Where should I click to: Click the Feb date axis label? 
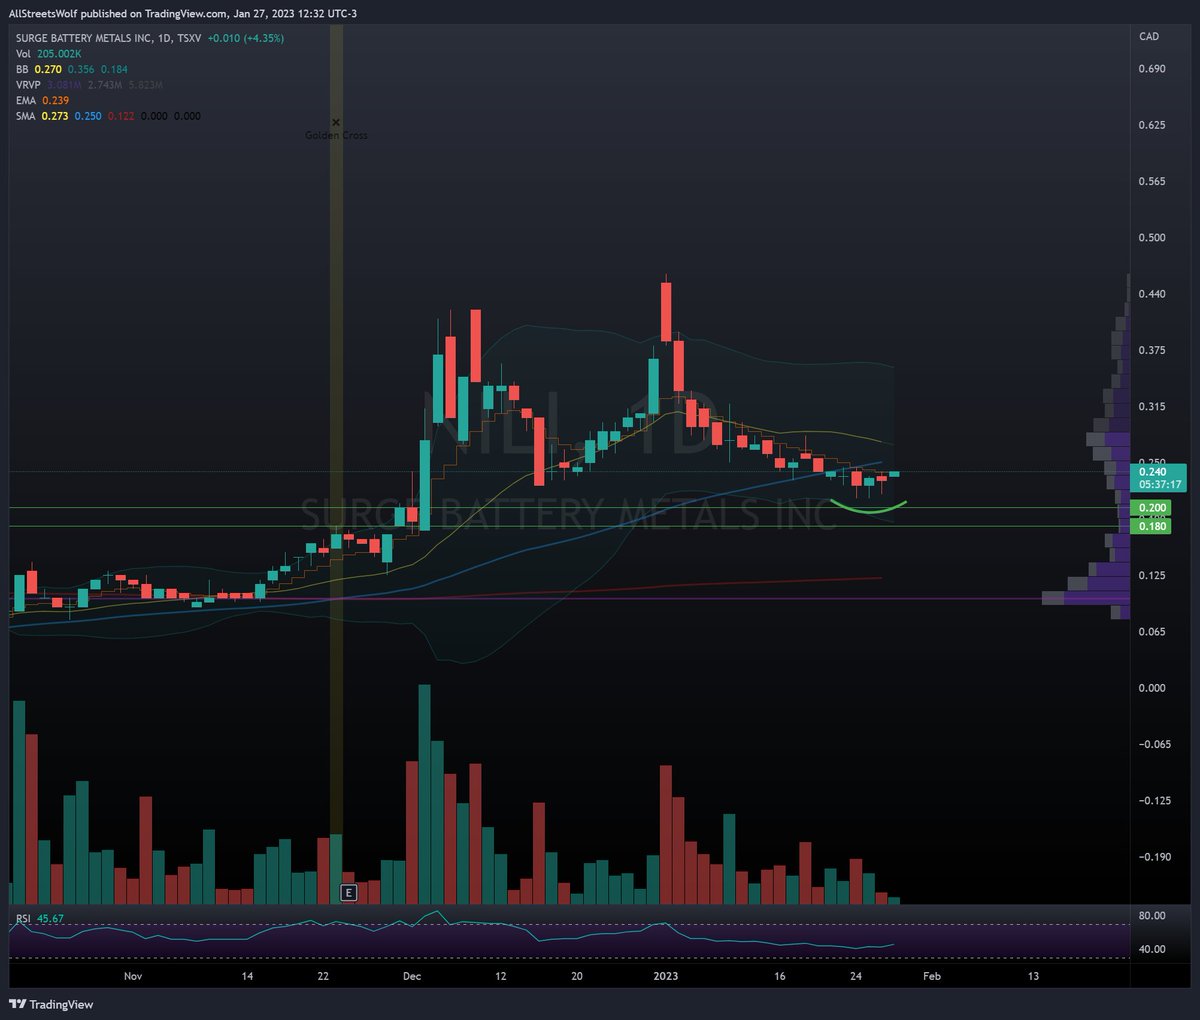[932, 976]
